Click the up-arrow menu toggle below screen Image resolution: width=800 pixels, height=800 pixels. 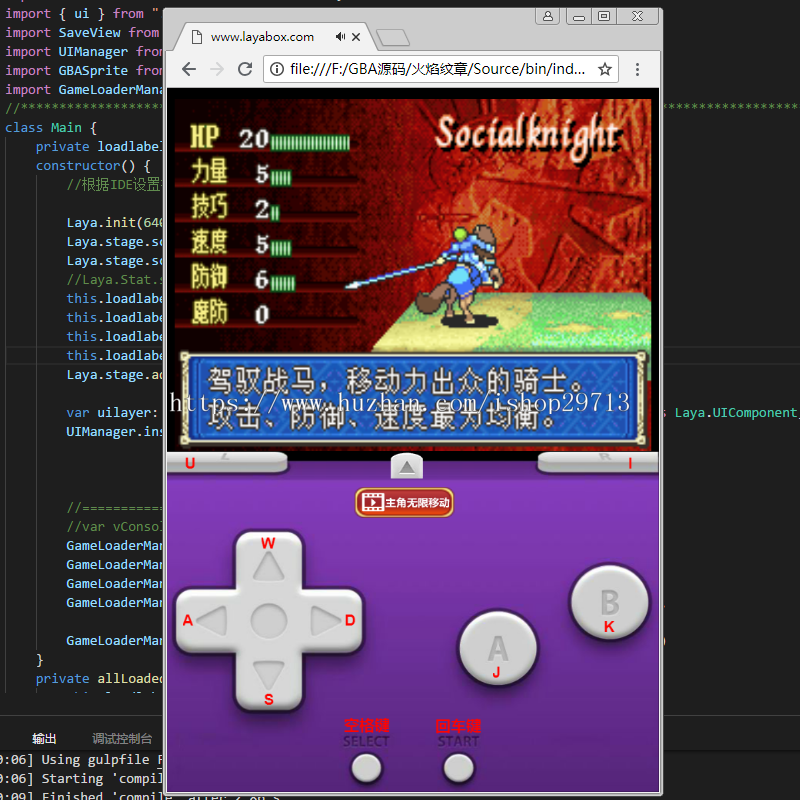[407, 466]
